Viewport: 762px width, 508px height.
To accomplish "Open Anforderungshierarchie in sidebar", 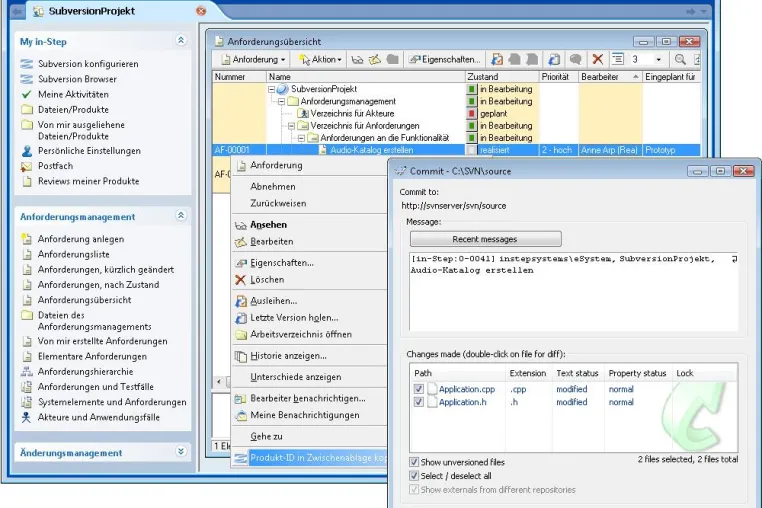I will 85,372.
